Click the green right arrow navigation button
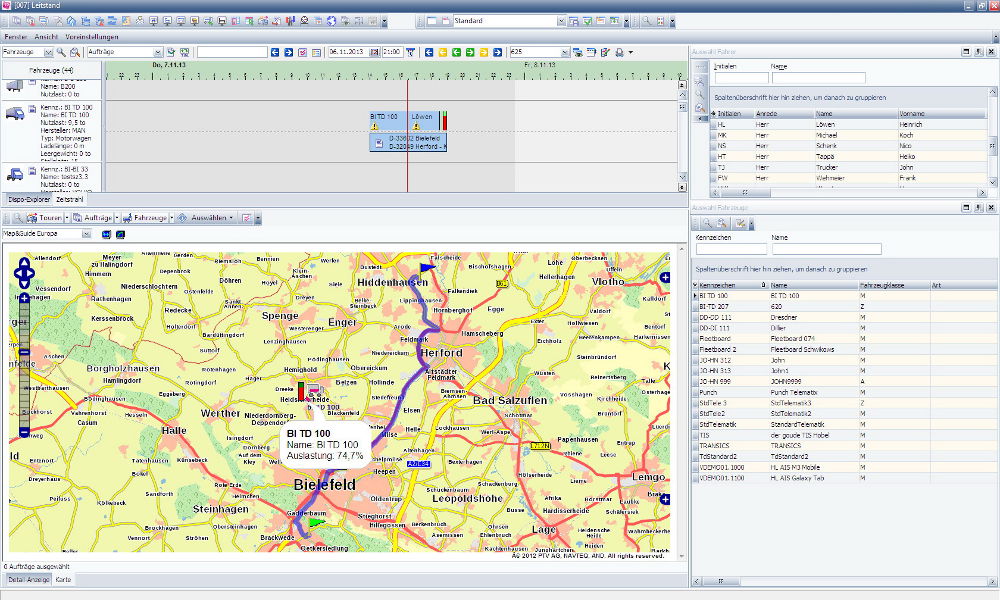The width and height of the screenshot is (1000, 600). pyautogui.click(x=470, y=52)
